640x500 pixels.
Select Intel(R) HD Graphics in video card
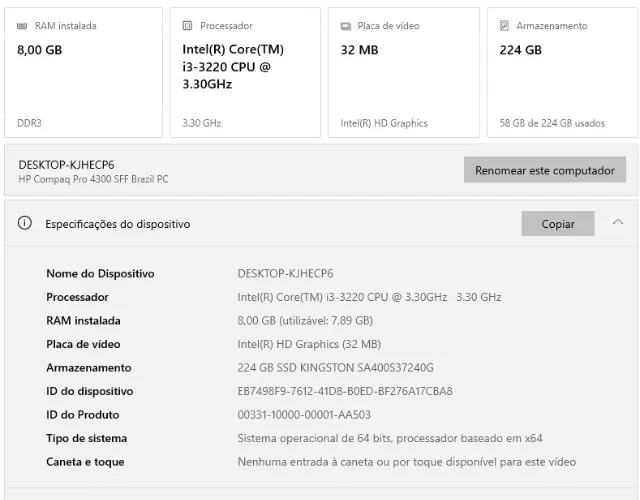pyautogui.click(x=384, y=123)
